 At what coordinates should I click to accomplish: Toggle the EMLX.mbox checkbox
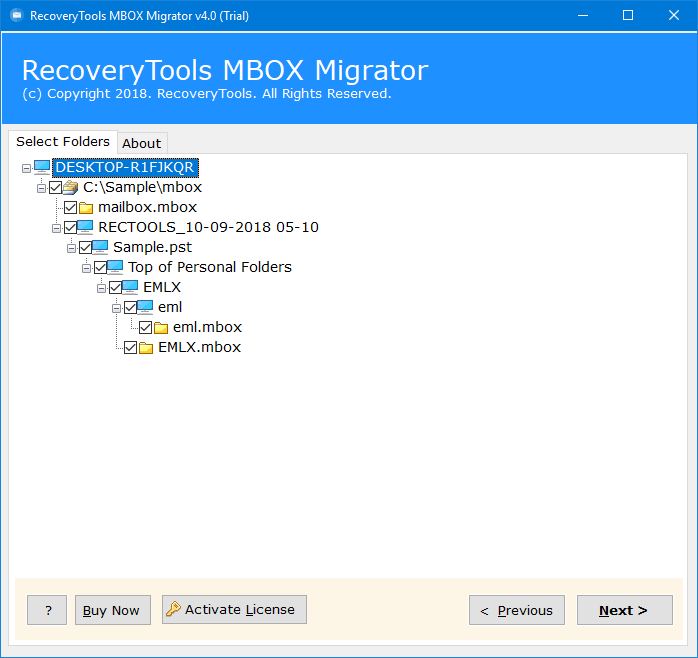click(x=130, y=347)
